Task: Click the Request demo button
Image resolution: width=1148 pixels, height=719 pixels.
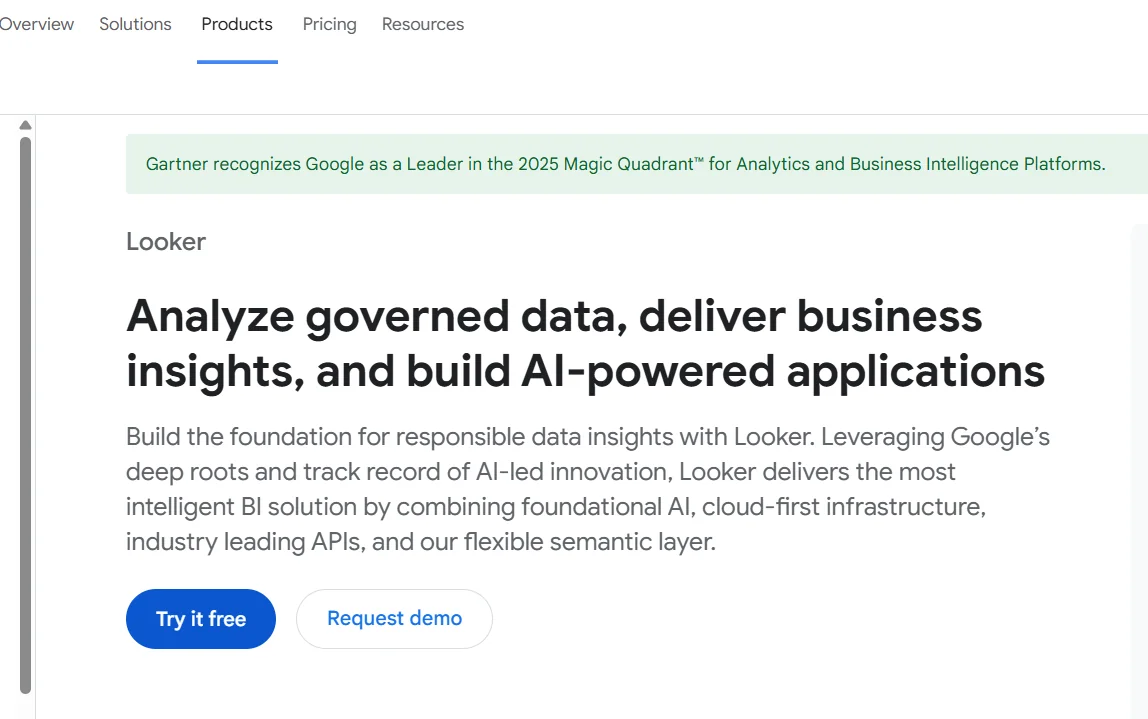Action: [x=394, y=619]
